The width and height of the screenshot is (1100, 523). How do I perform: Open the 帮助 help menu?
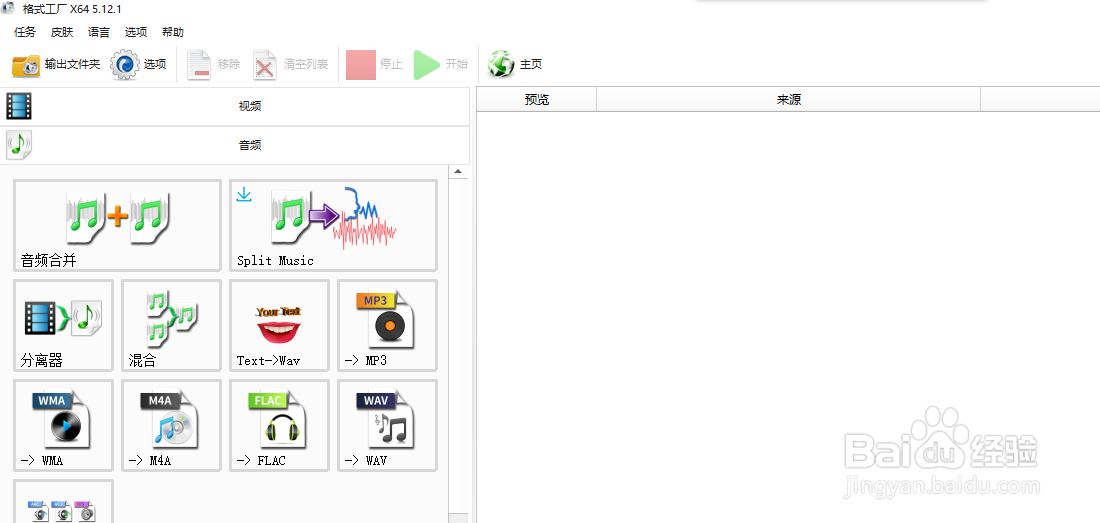click(173, 32)
